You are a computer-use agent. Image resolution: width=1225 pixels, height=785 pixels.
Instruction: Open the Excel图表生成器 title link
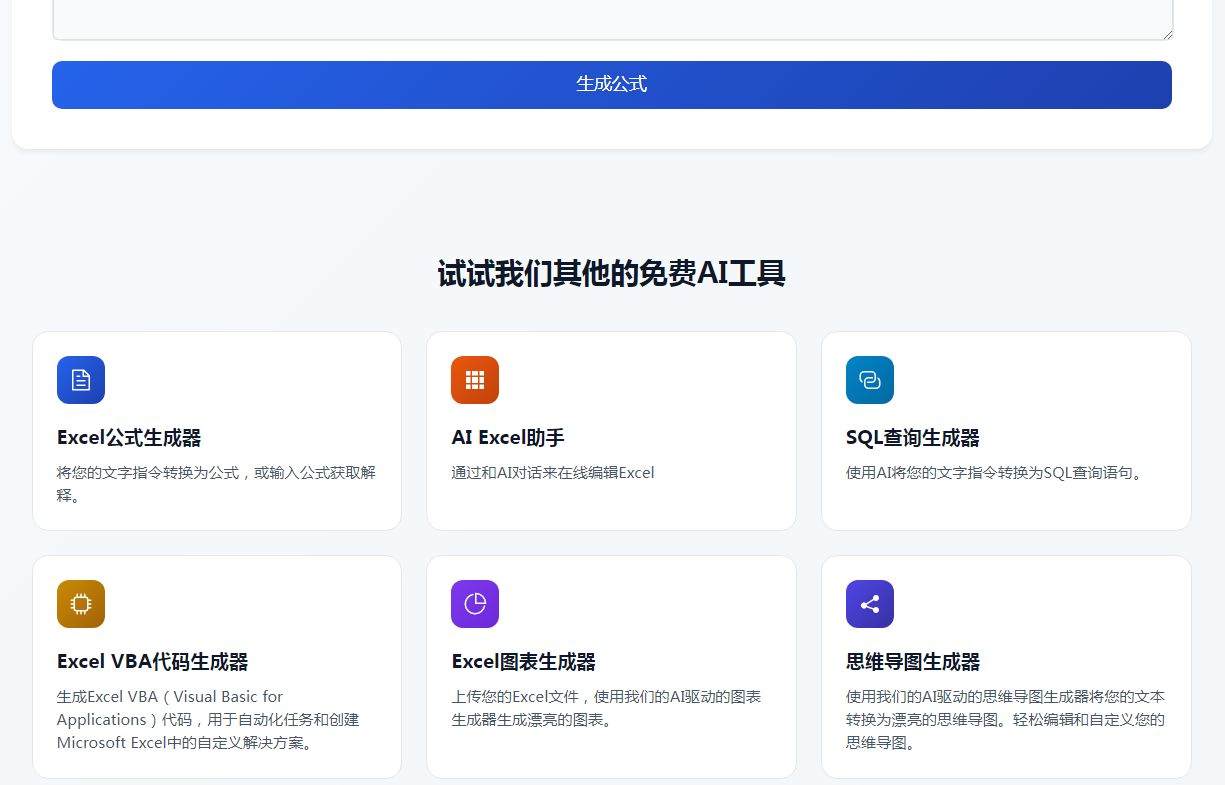click(523, 662)
